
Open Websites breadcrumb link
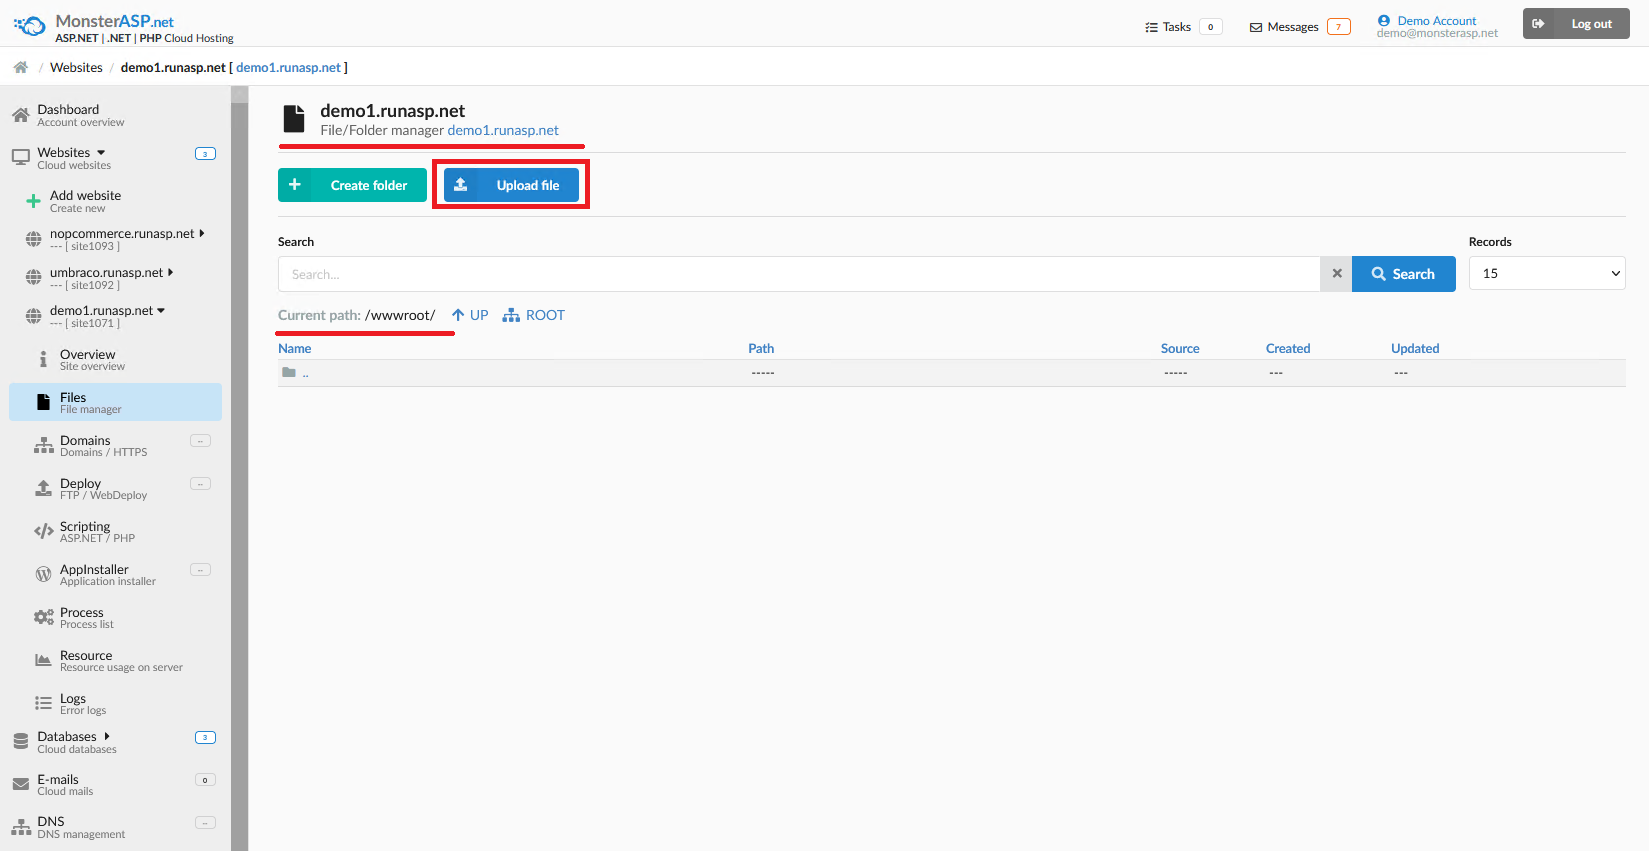(x=76, y=67)
